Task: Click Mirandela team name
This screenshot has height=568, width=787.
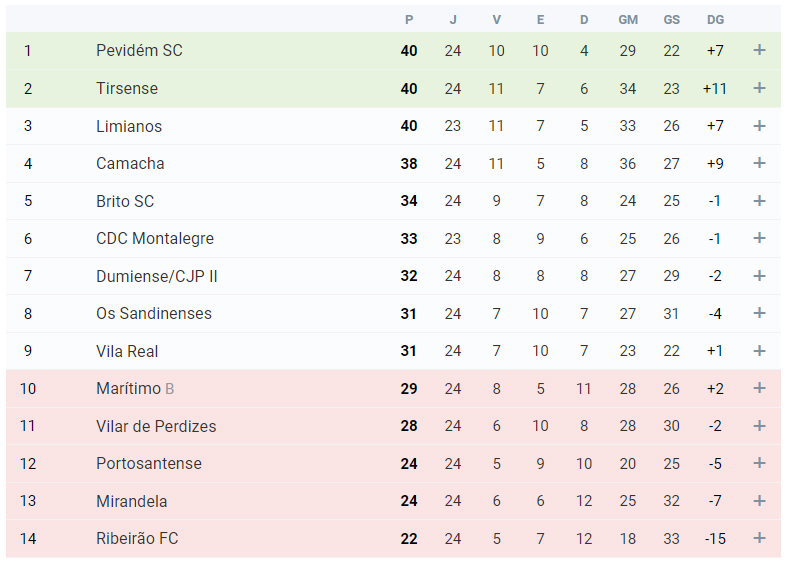Action: 132,501
